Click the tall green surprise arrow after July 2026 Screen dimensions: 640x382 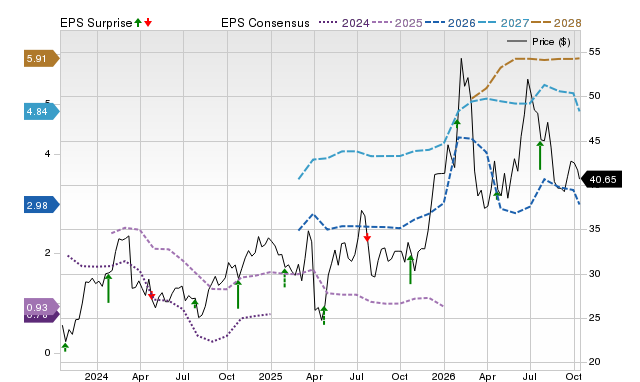[x=540, y=155]
